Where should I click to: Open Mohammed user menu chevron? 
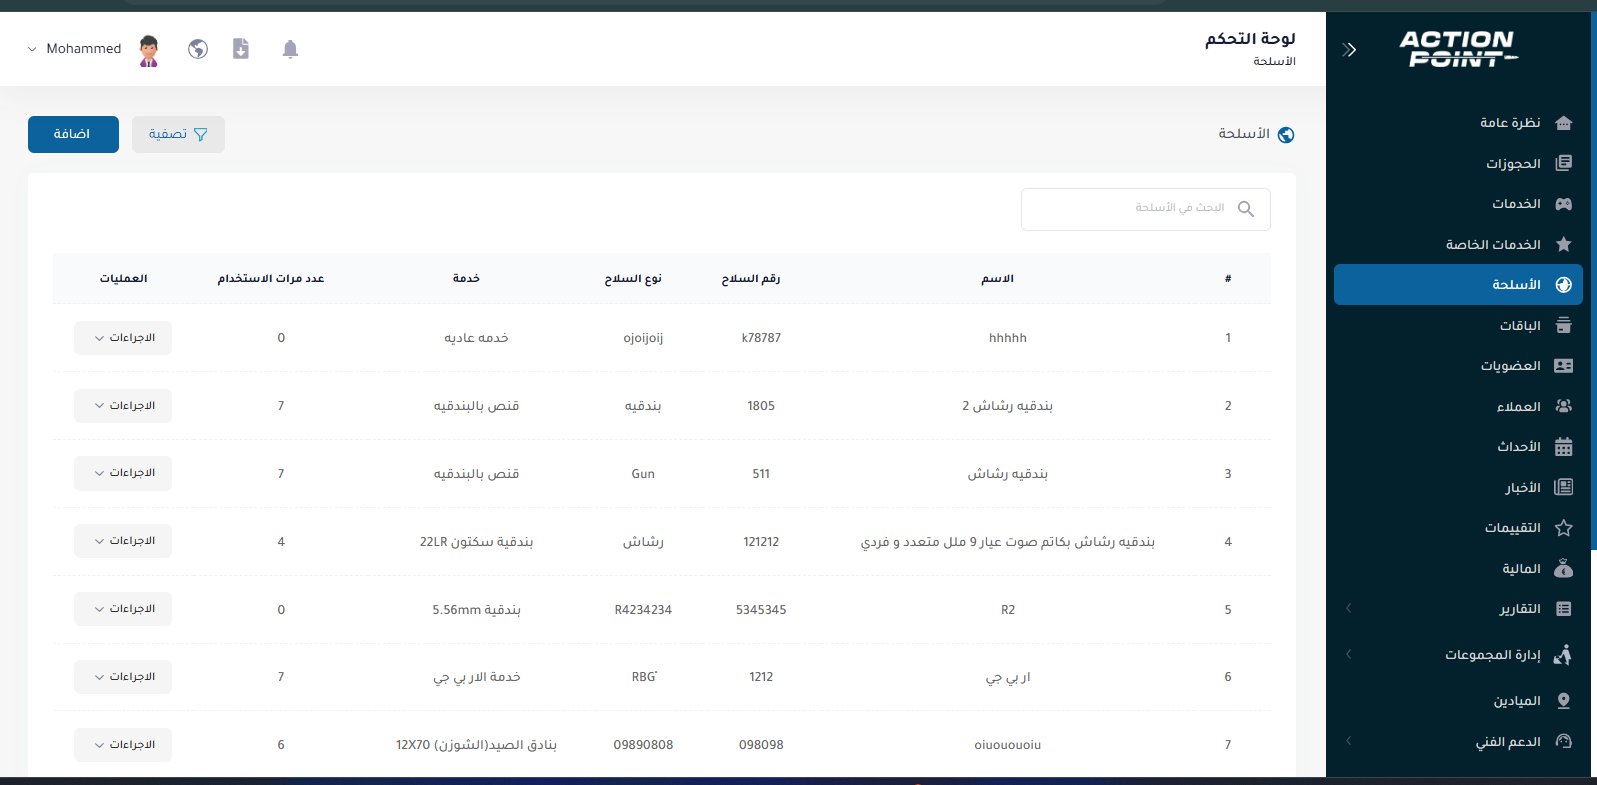[x=32, y=49]
